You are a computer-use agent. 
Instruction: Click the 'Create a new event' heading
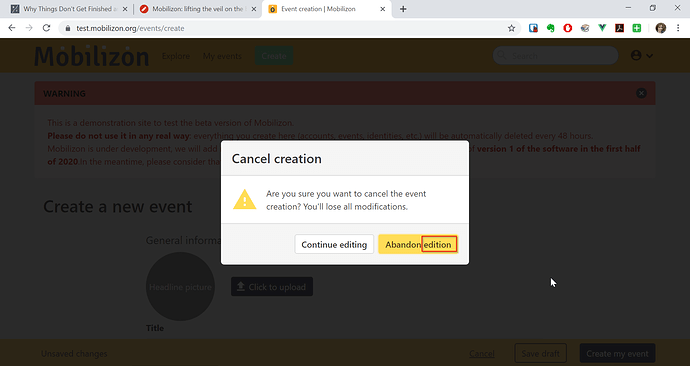117,206
